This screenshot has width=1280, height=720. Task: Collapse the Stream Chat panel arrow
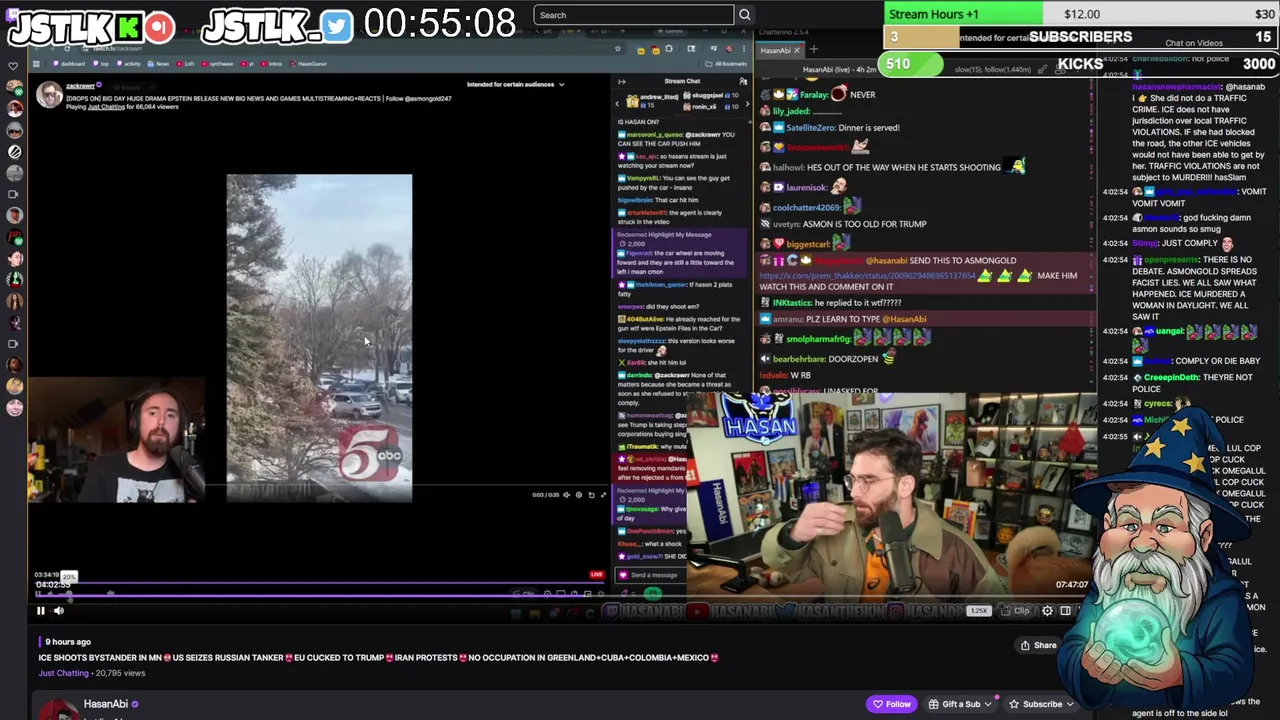click(x=622, y=81)
